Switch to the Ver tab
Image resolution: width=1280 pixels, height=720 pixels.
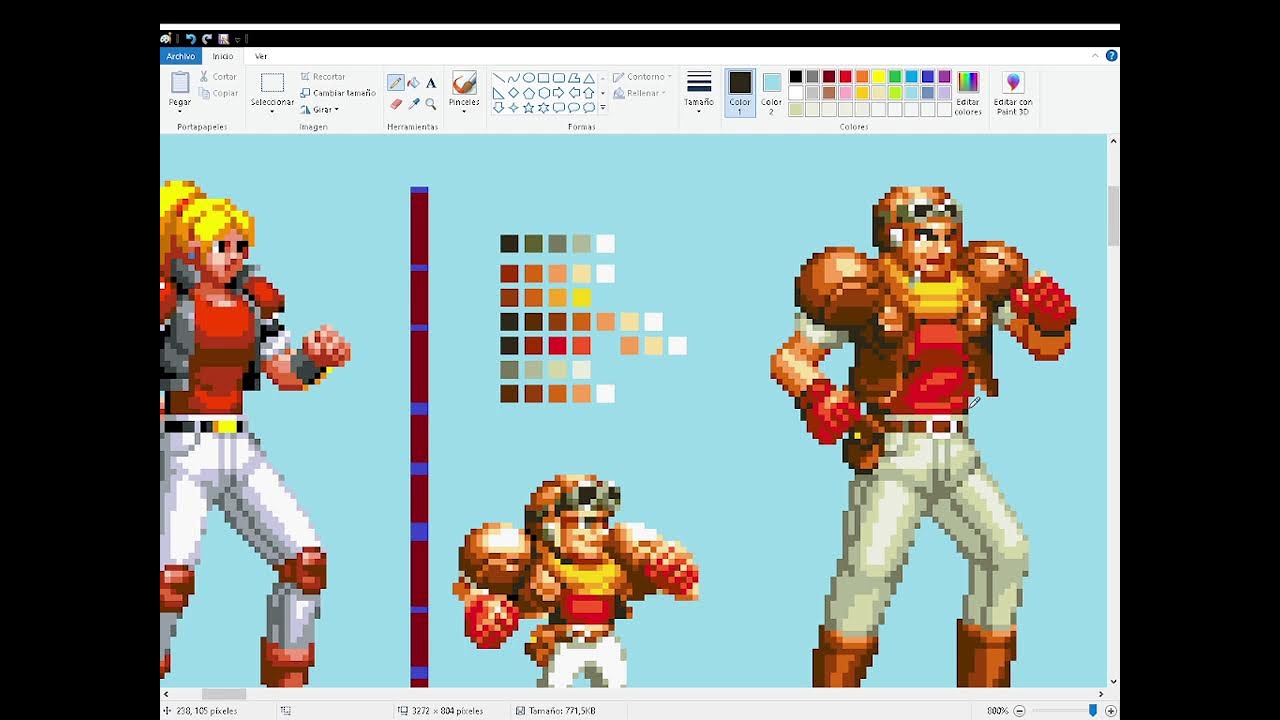pyautogui.click(x=261, y=56)
